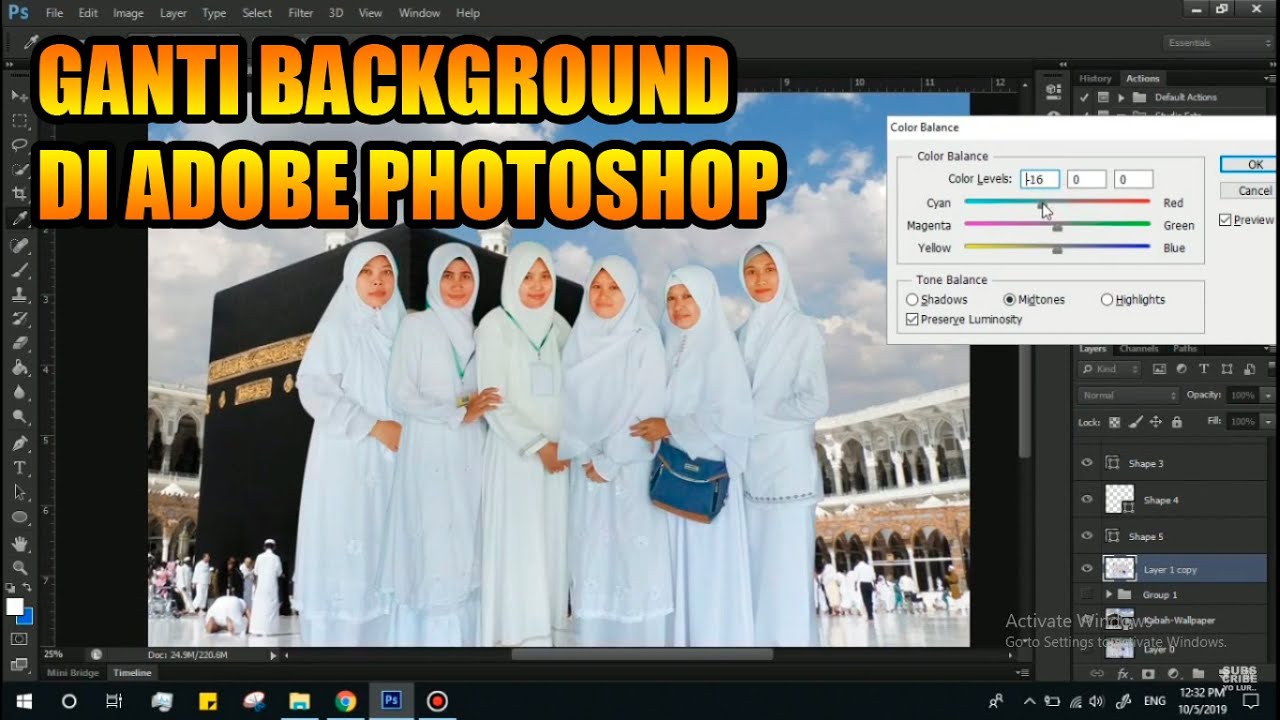Open the Window menu
Image resolution: width=1280 pixels, height=720 pixels.
[419, 13]
